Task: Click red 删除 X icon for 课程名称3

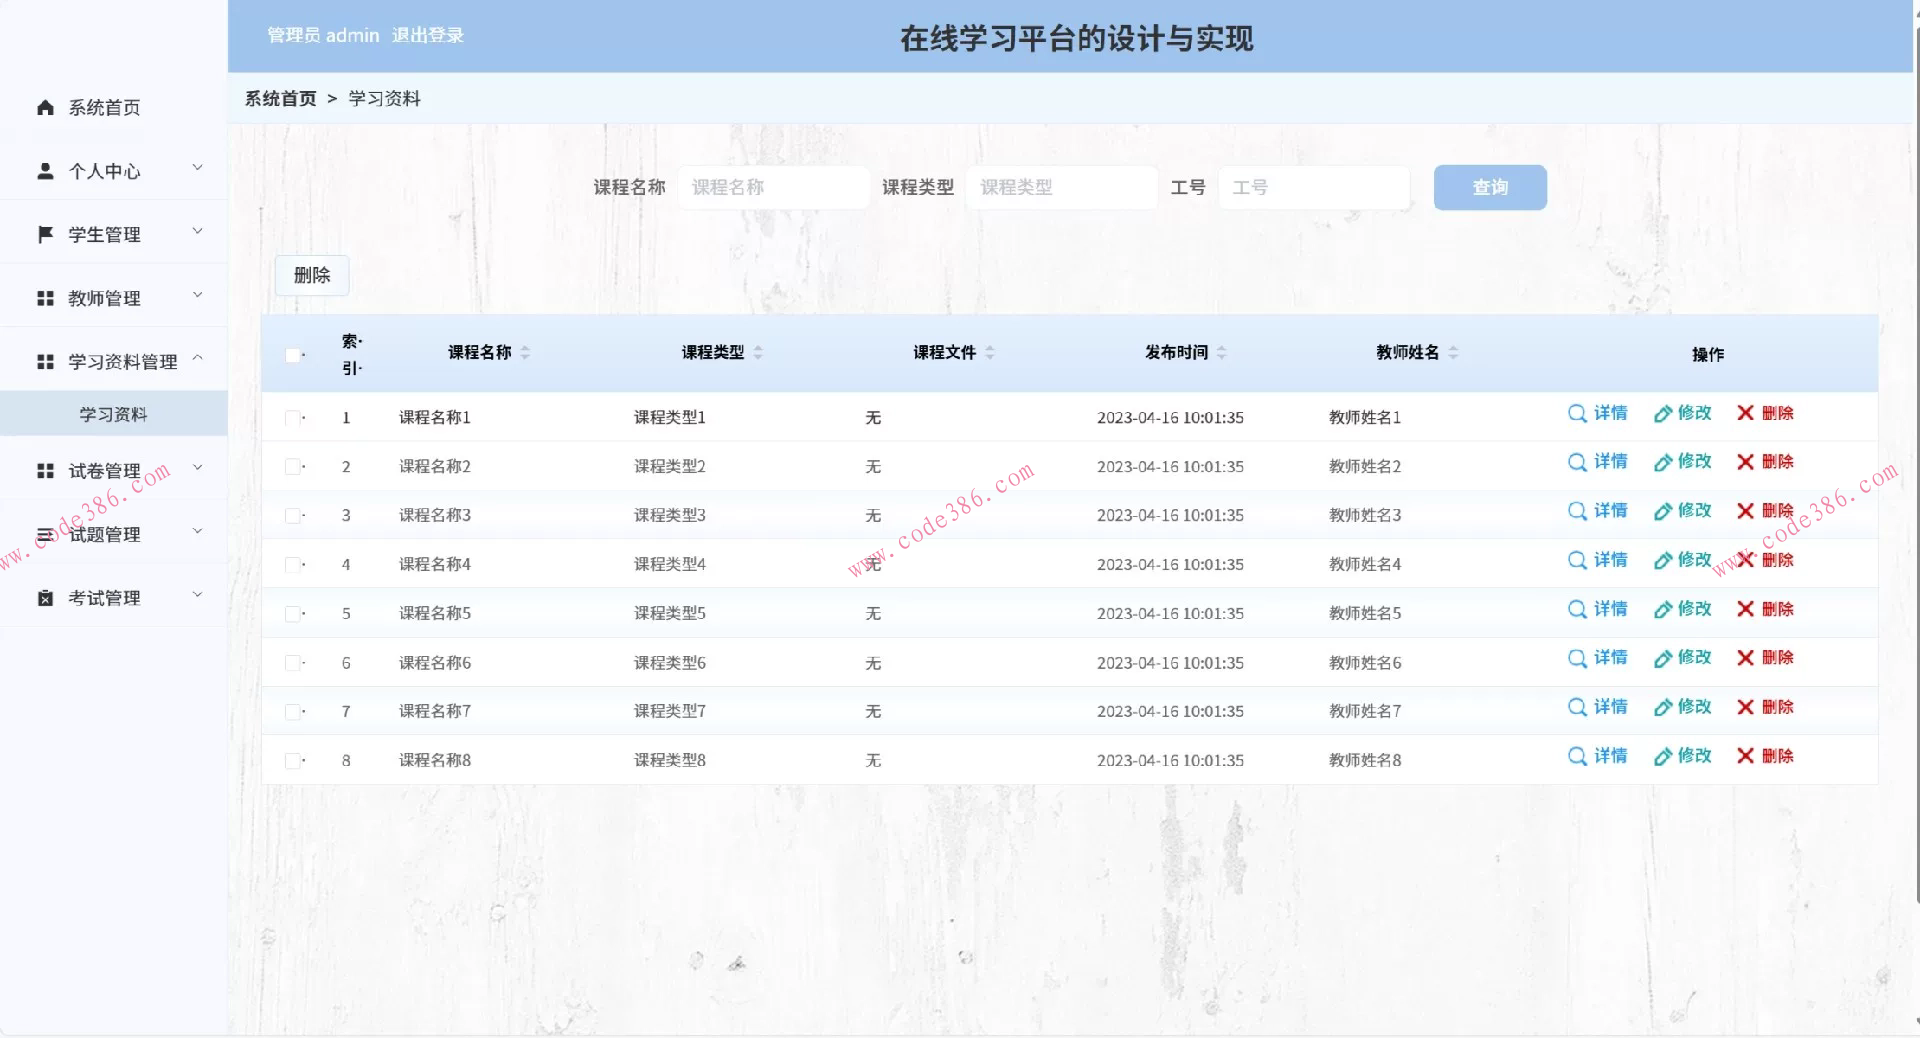Action: point(1743,511)
